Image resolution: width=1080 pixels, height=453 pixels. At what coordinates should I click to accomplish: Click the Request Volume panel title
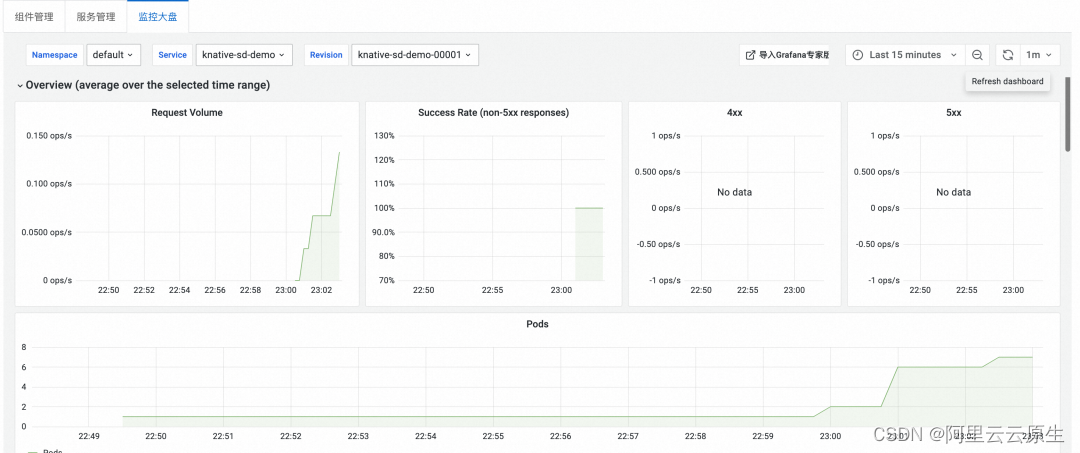tap(187, 113)
